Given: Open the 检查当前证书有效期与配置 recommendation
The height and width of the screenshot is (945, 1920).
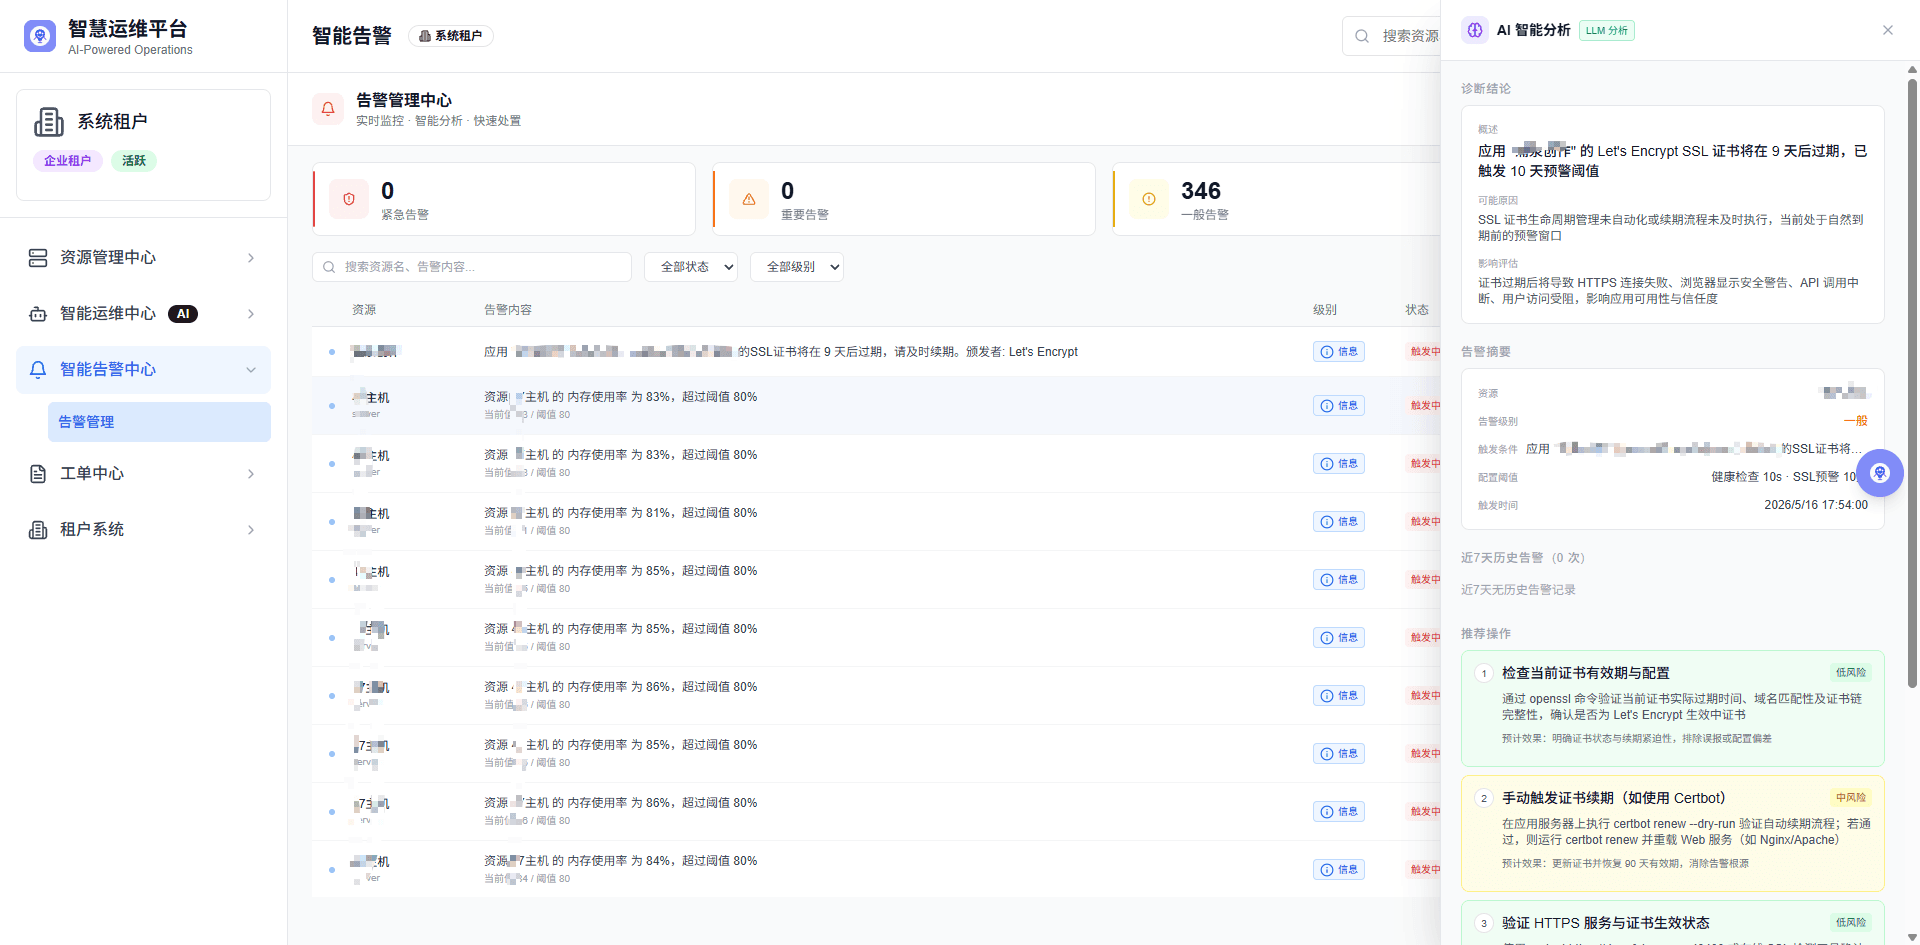Looking at the screenshot, I should tap(1672, 709).
